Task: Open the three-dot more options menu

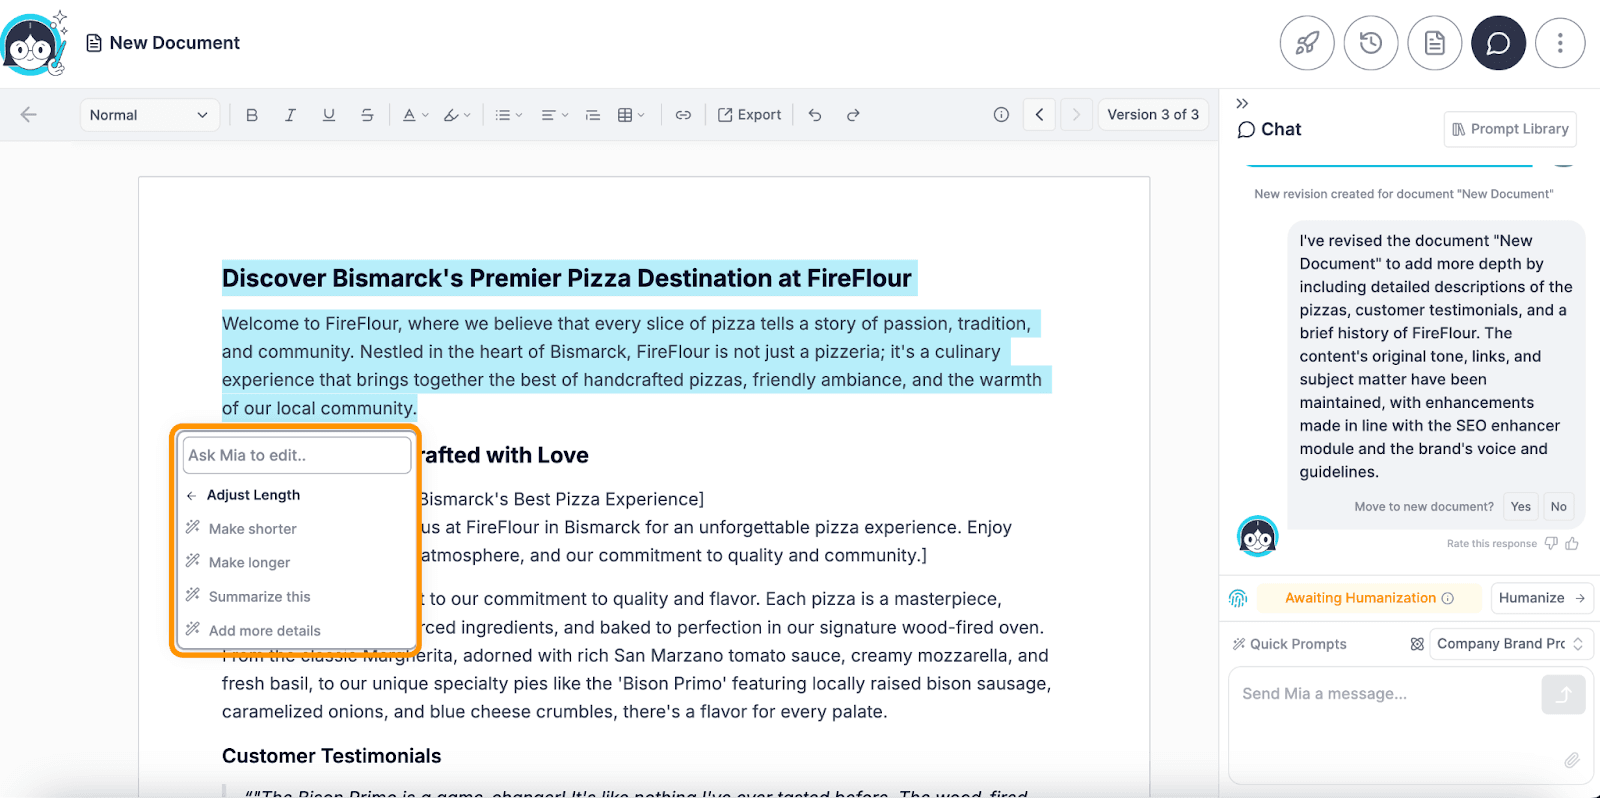Action: 1560,43
